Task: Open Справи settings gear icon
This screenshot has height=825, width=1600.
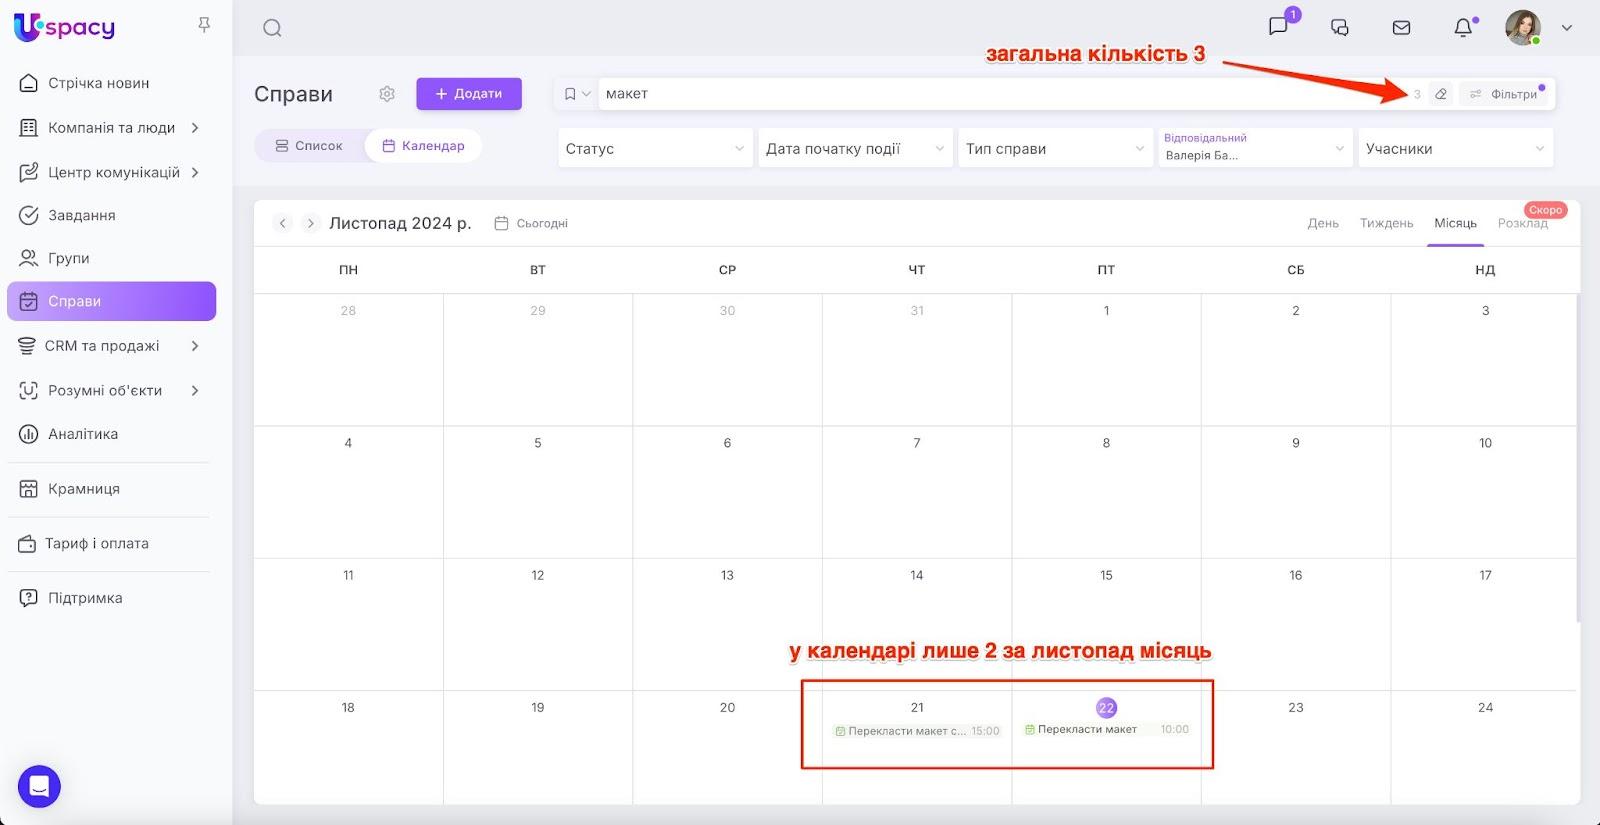Action: tap(387, 94)
